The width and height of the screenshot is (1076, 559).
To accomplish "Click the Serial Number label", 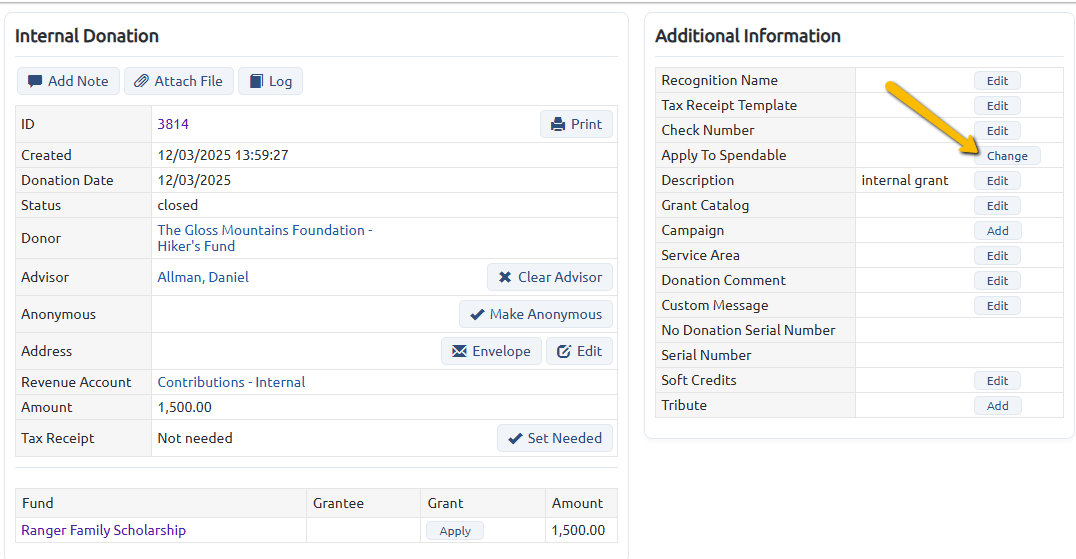I will 706,355.
